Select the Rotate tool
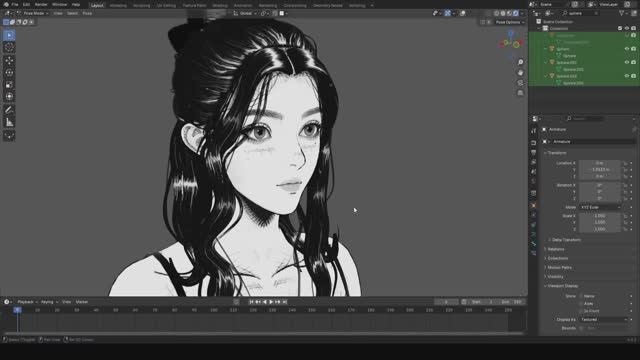Screen dimensions: 640x360 click(x=9, y=73)
